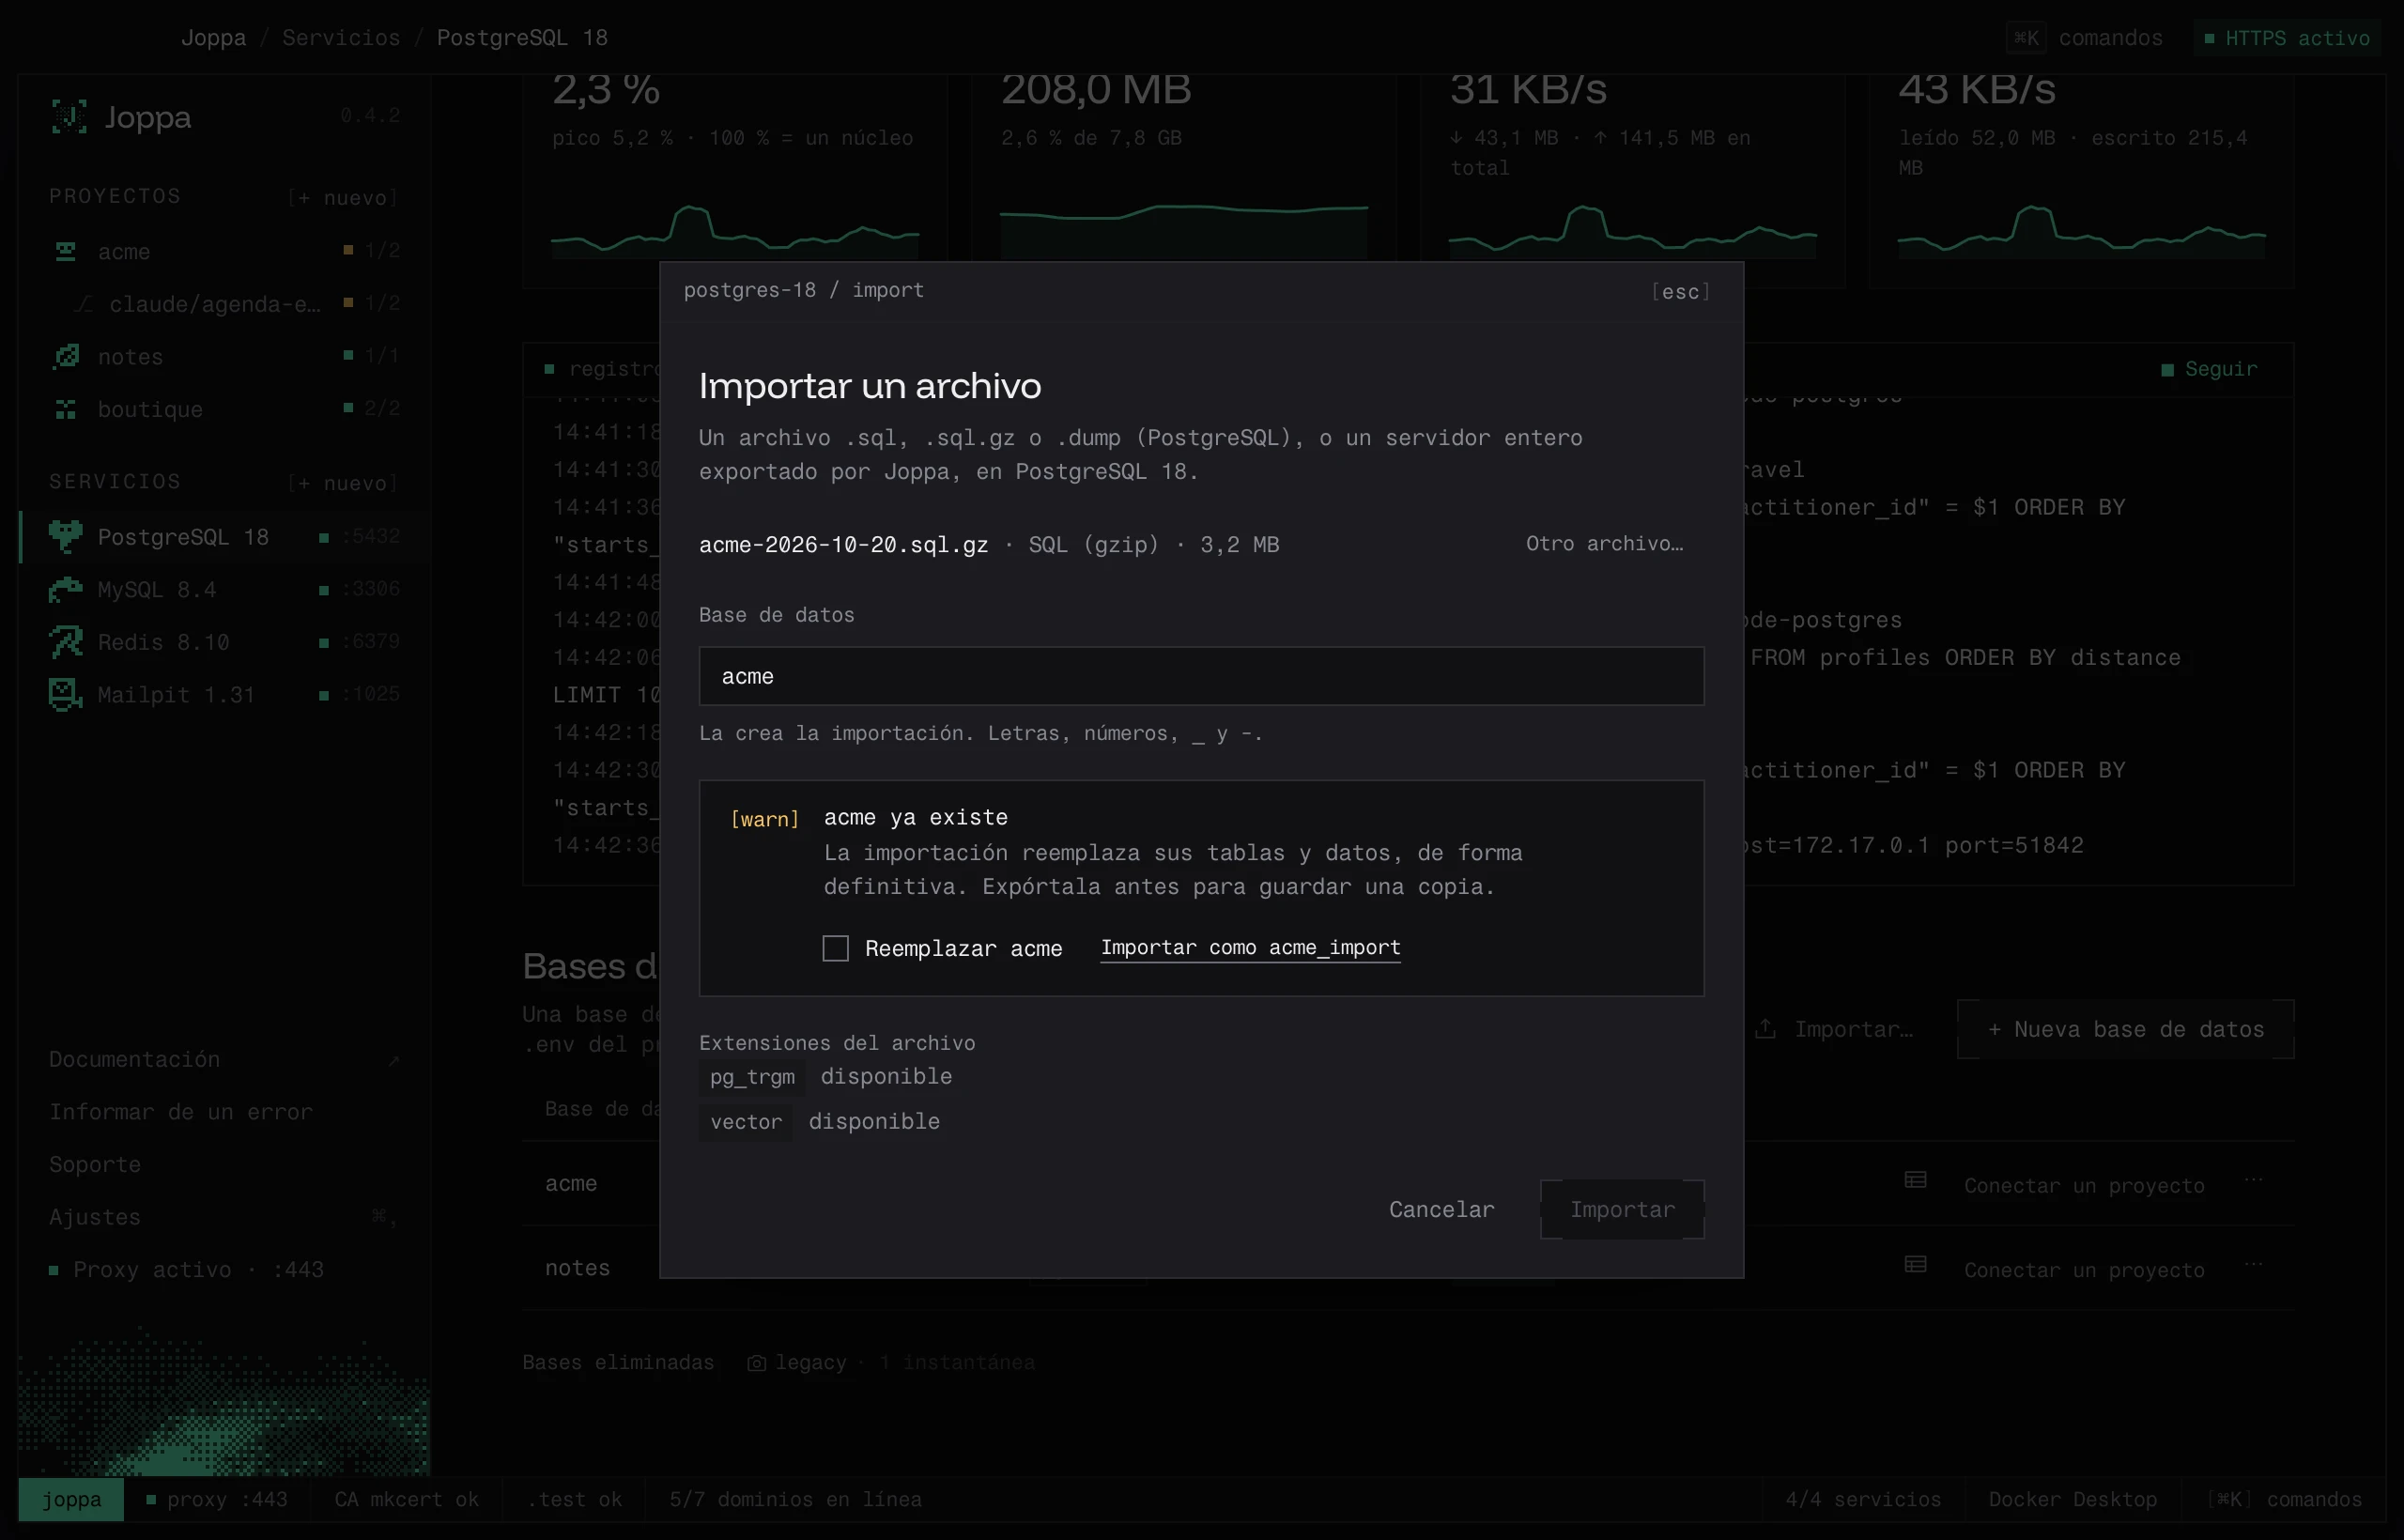Click 4/4 servicios in the status bar

click(x=1863, y=1499)
